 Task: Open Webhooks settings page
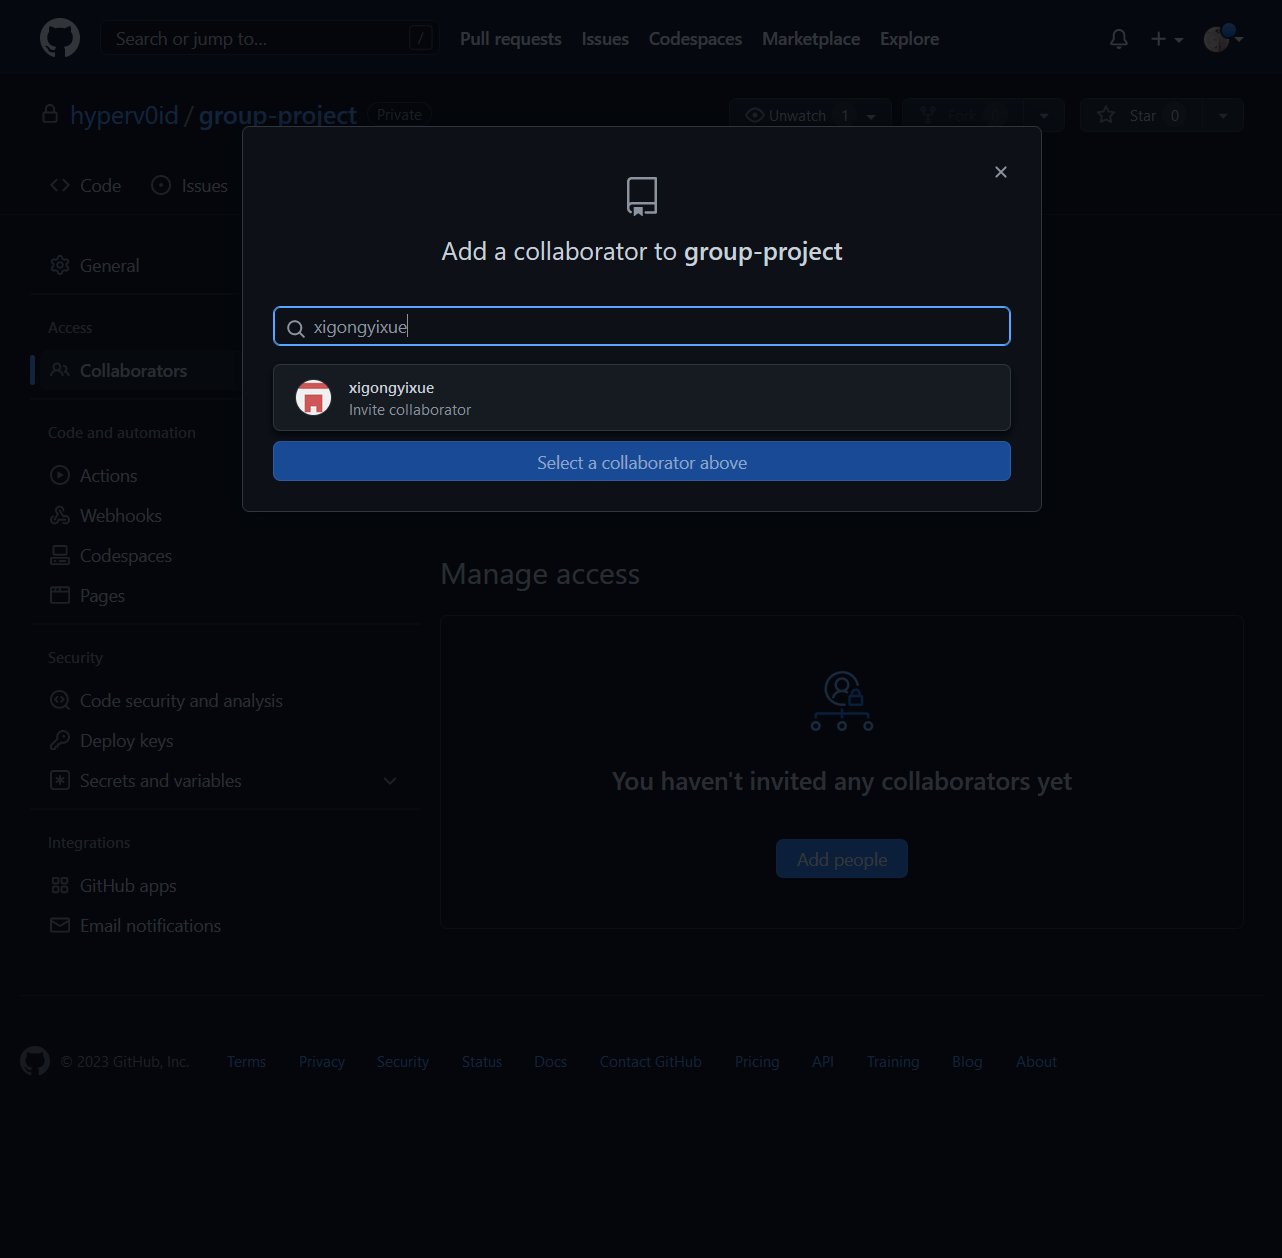(120, 516)
